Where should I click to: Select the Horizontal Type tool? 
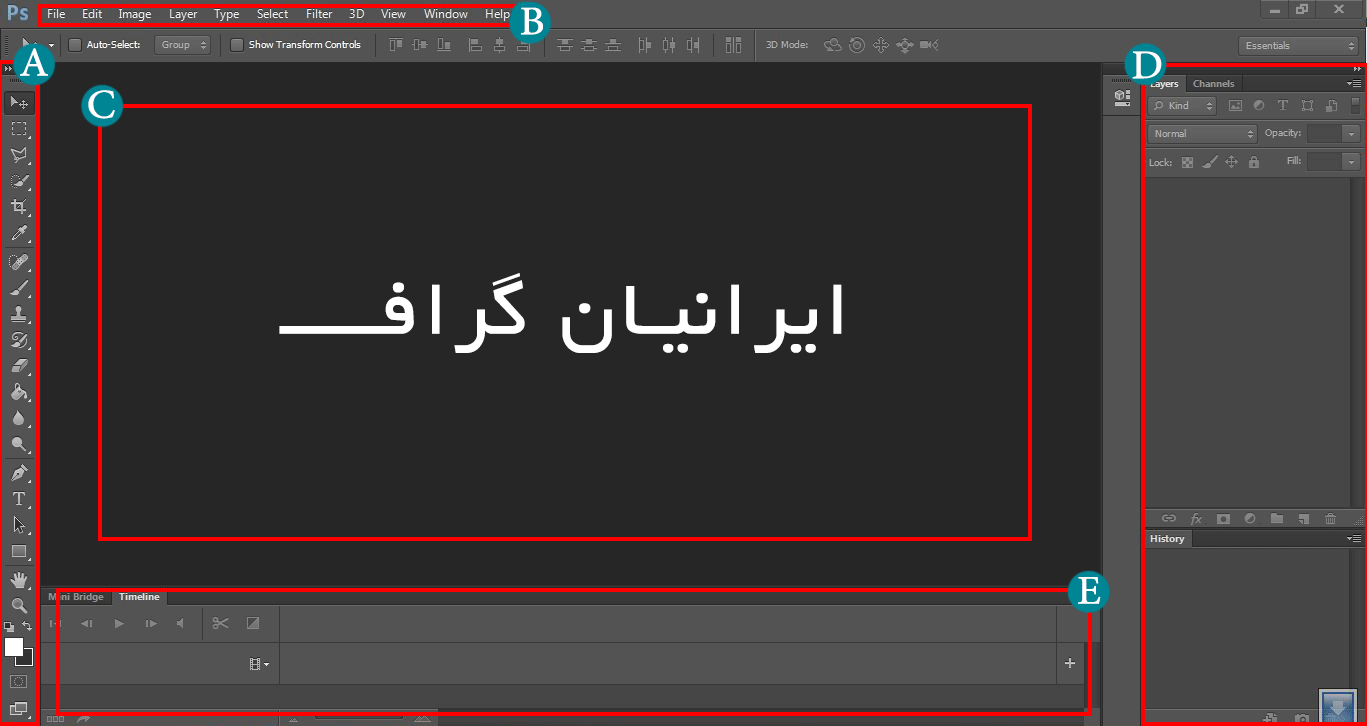[x=19, y=499]
